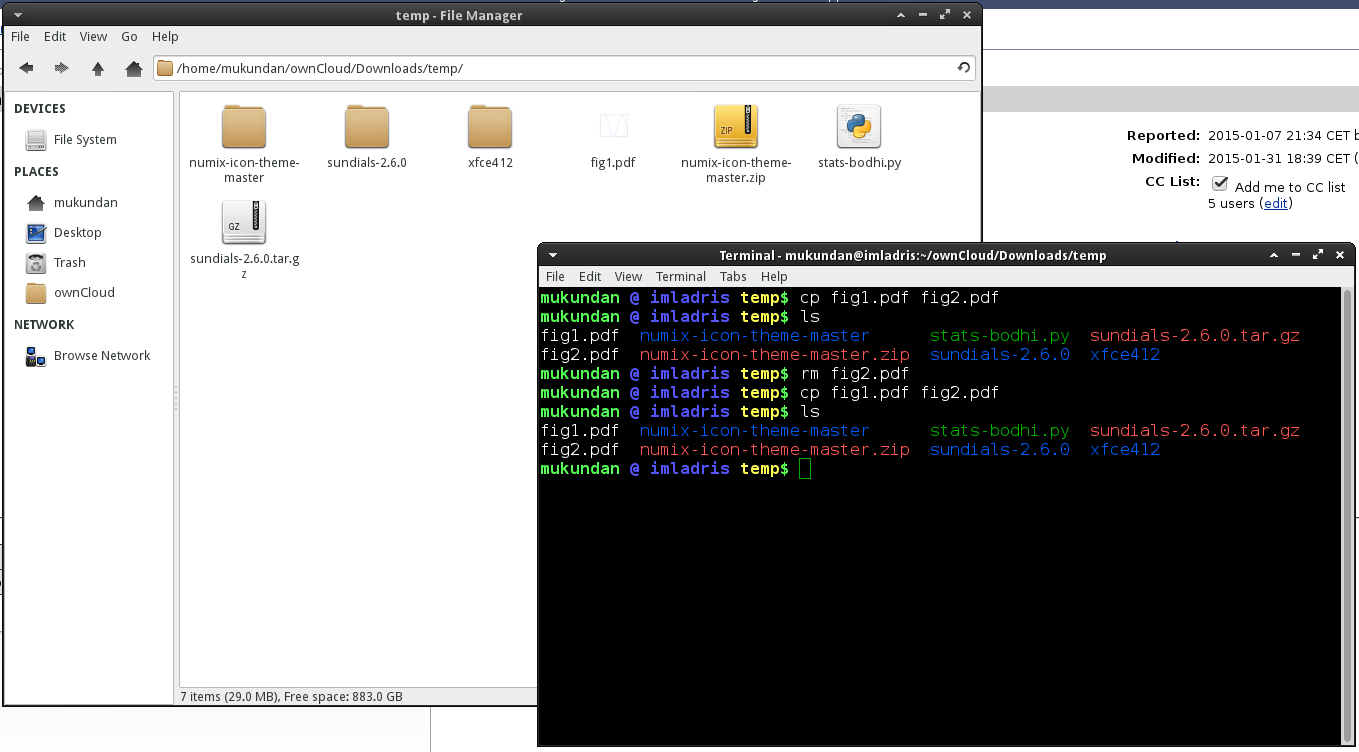Click the edit link beside 5 users
1359x752 pixels.
[x=1275, y=203]
